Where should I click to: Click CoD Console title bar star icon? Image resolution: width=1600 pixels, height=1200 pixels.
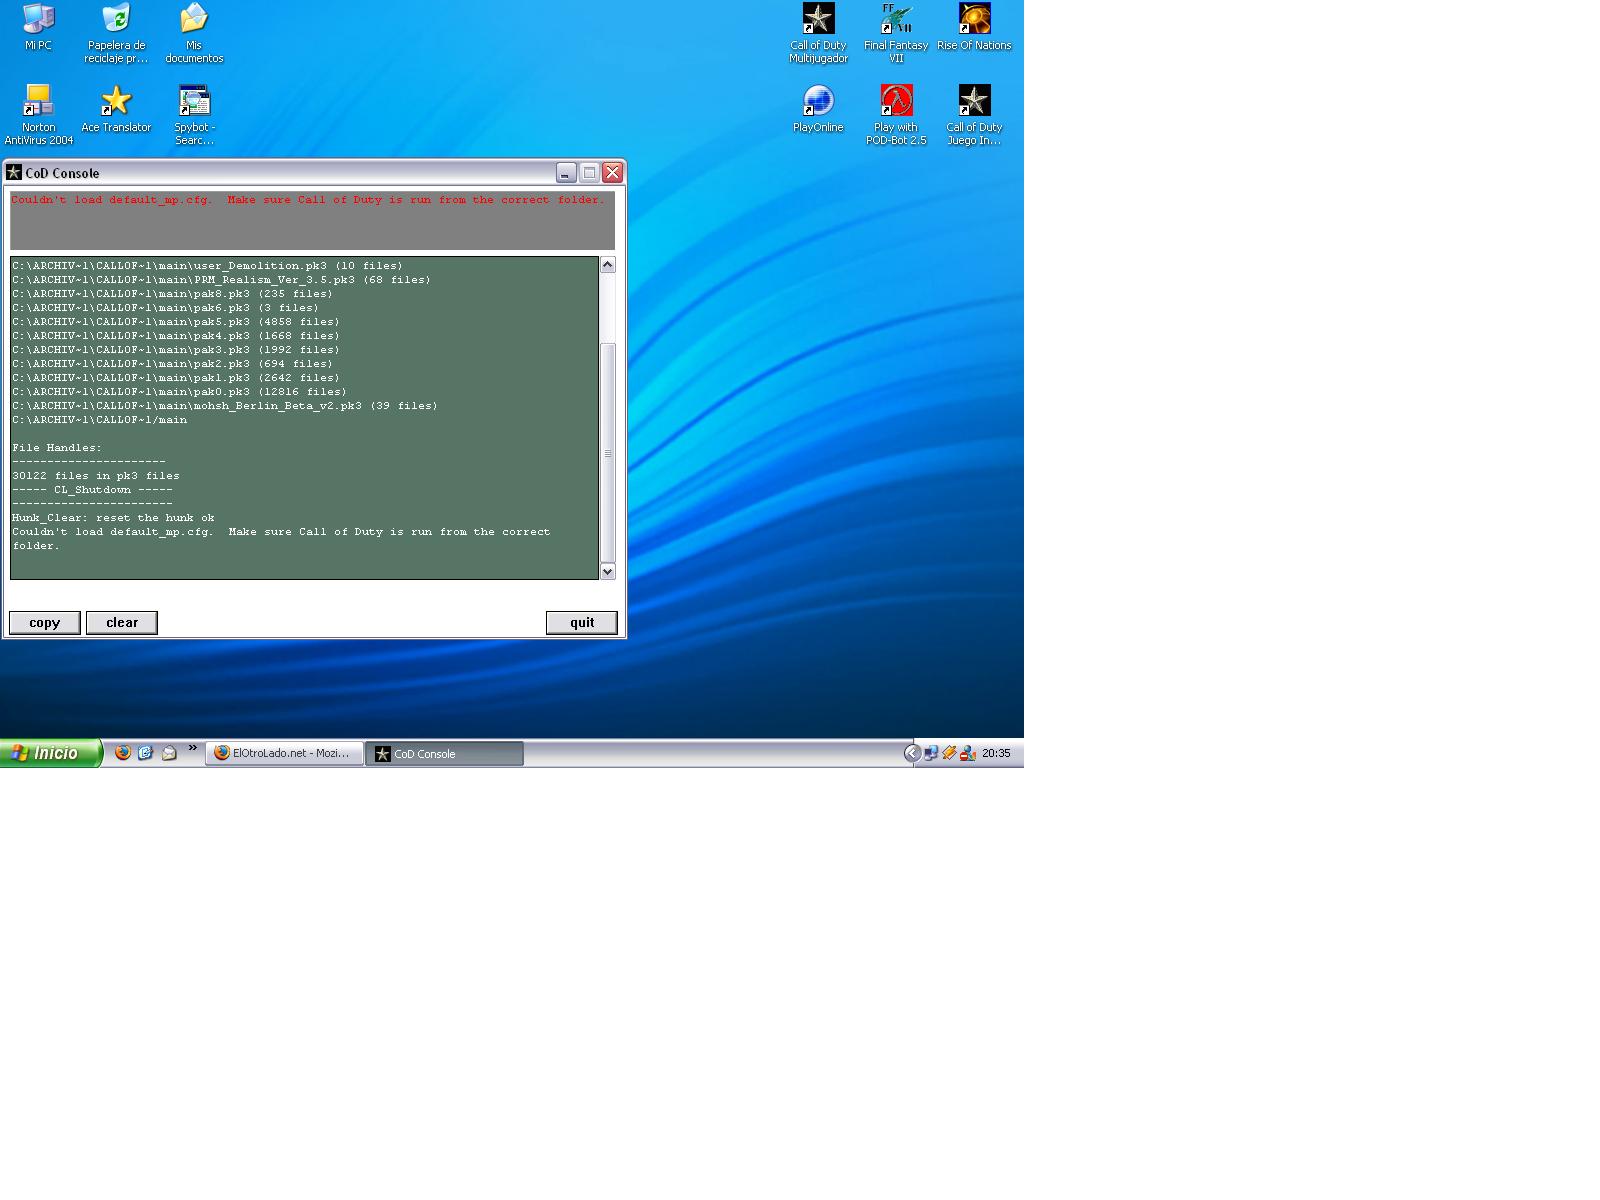[14, 172]
